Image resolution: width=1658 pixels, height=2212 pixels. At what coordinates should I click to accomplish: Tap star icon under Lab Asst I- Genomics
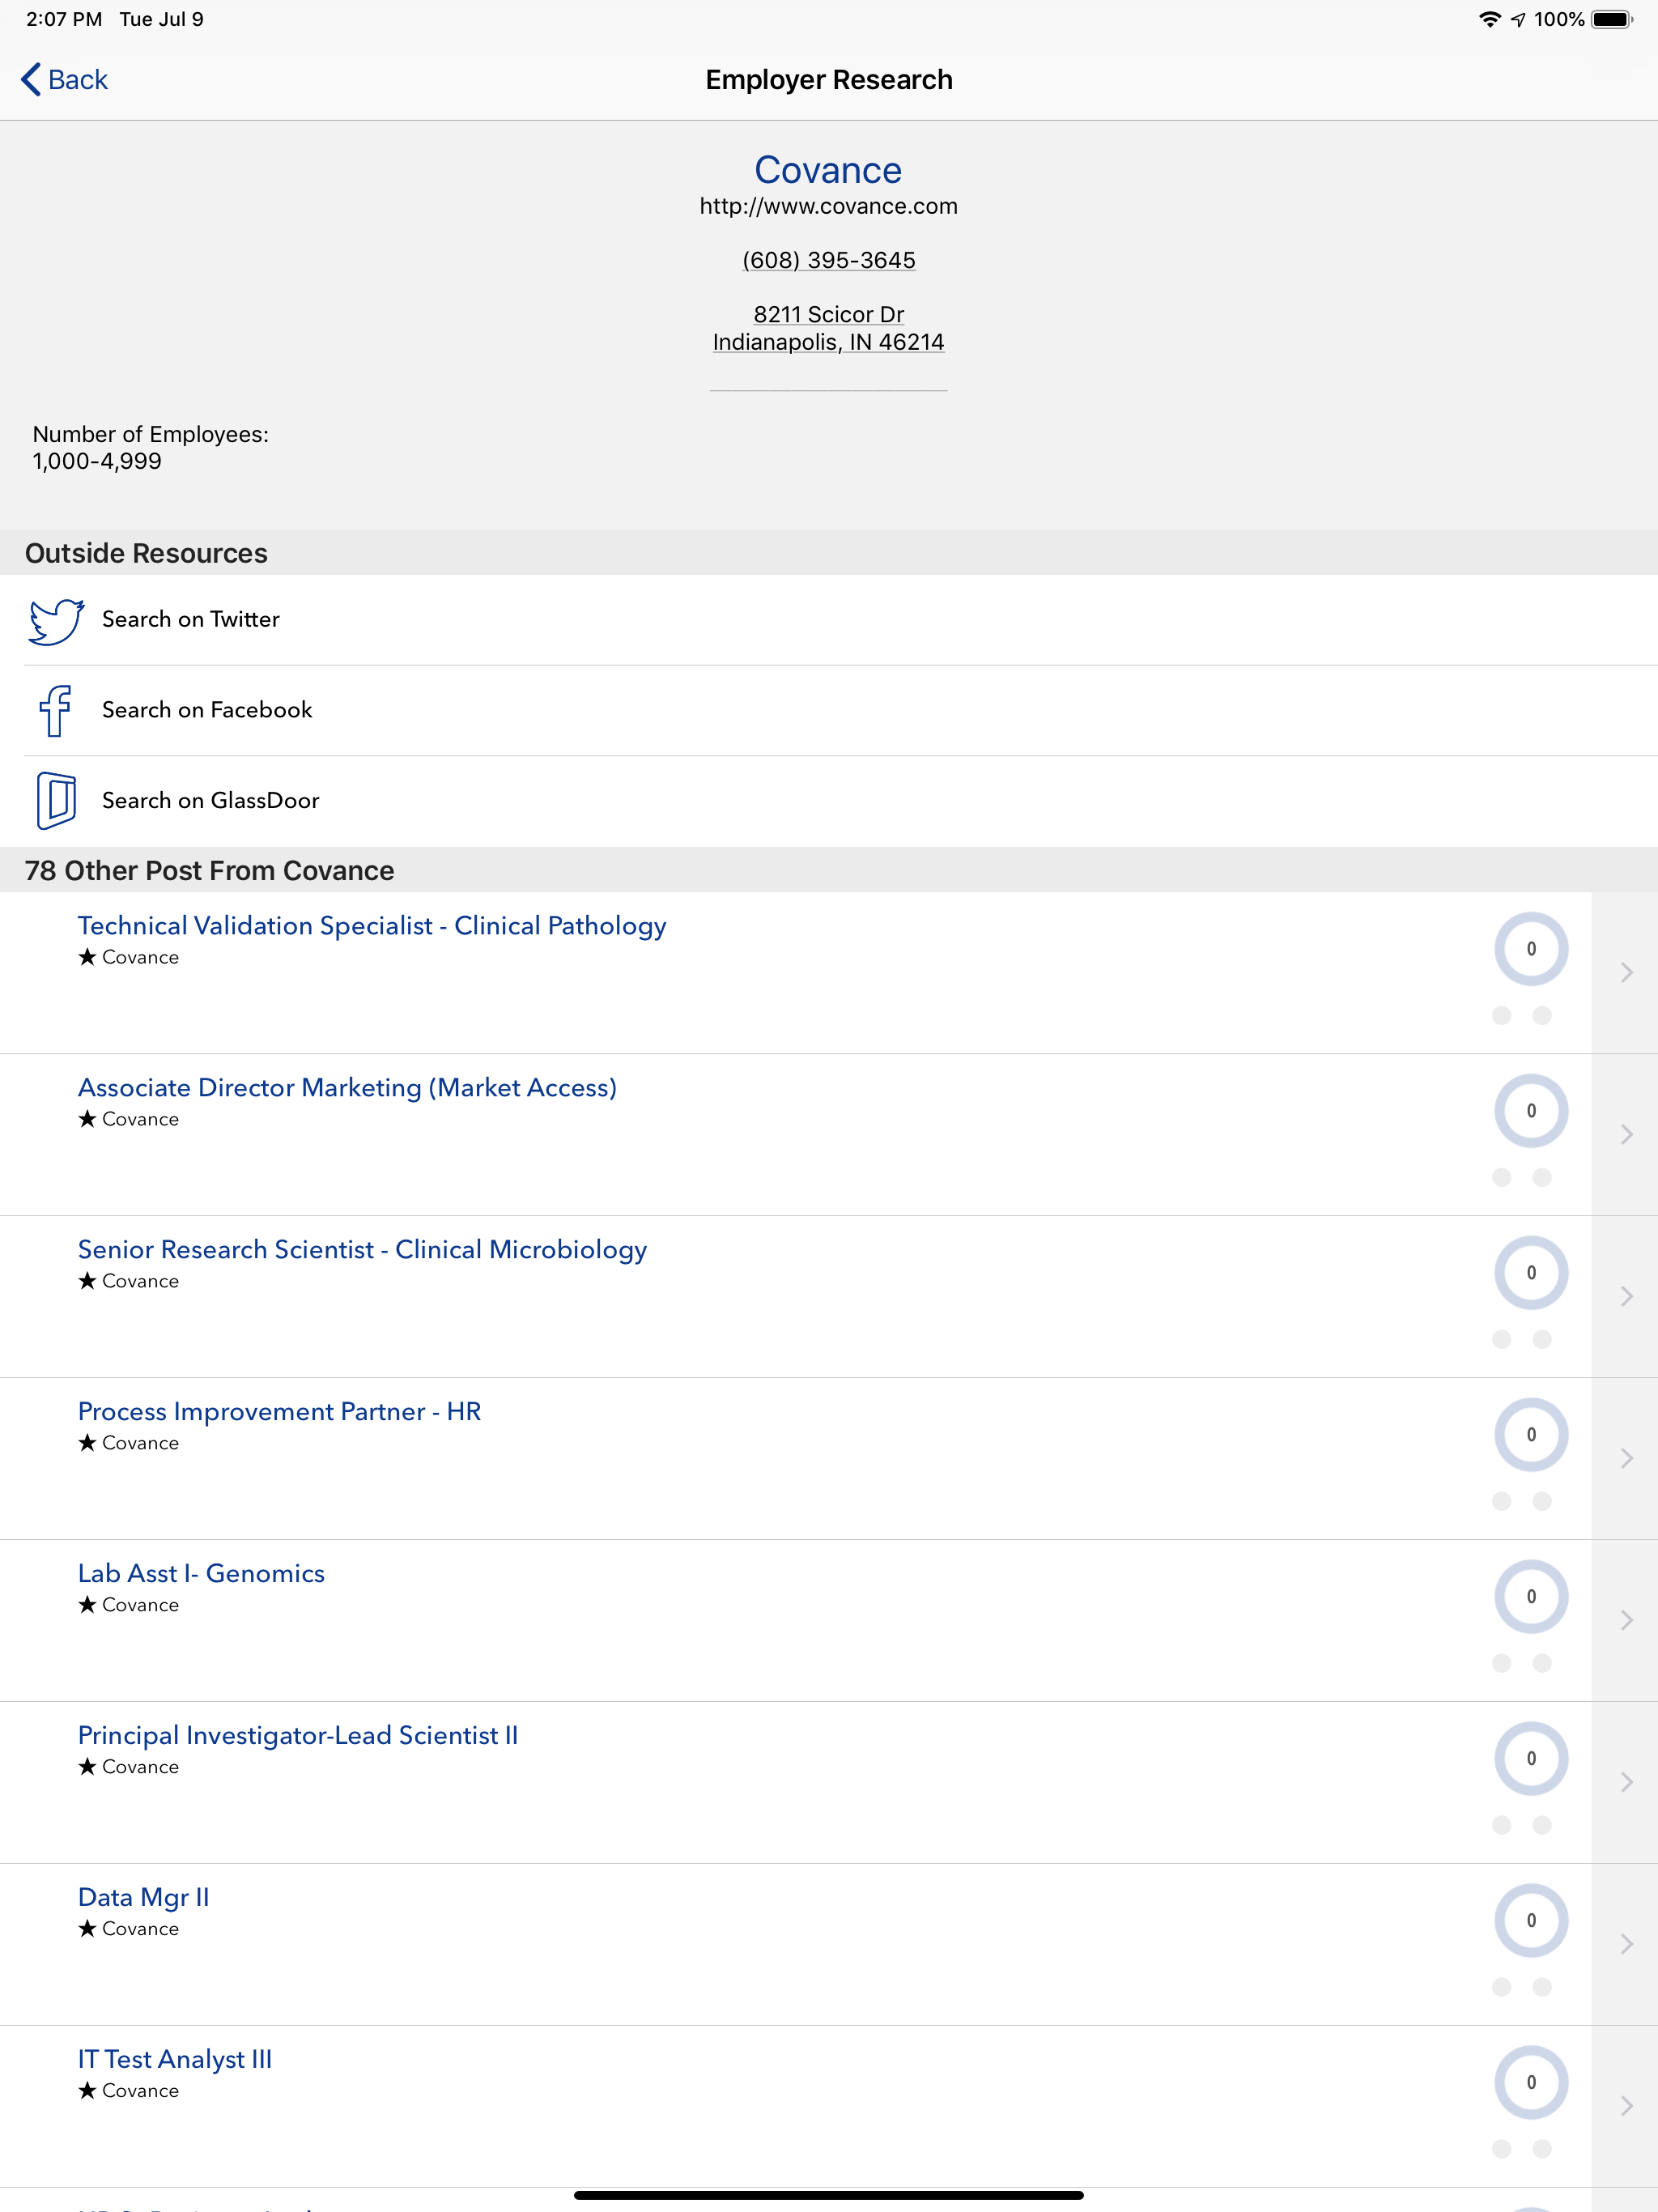point(88,1605)
